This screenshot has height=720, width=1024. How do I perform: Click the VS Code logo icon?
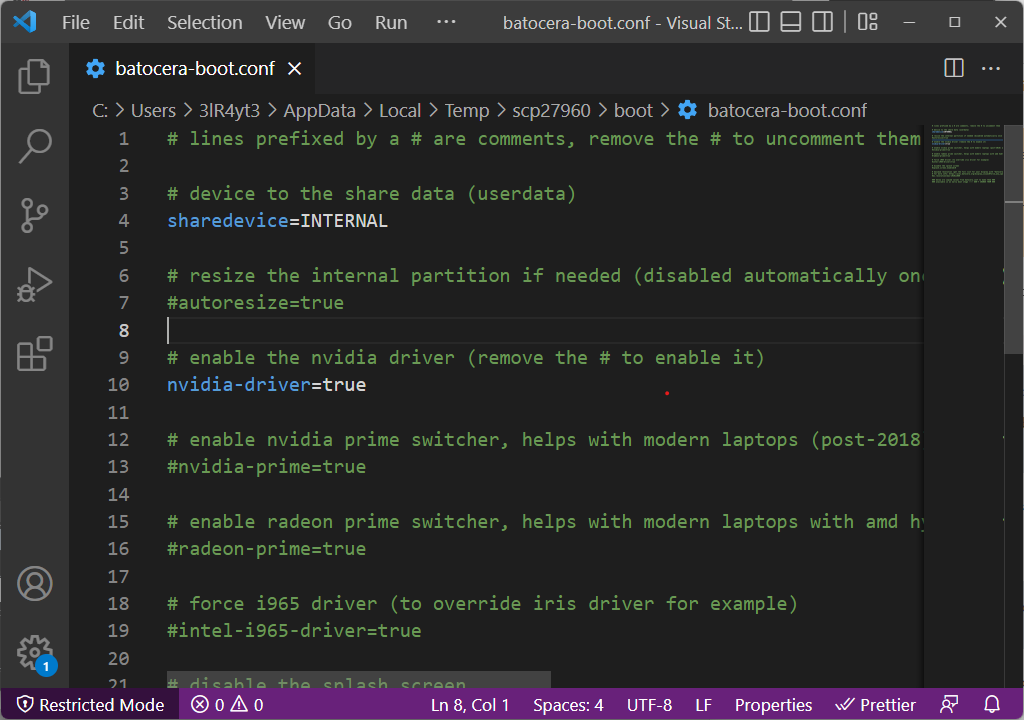coord(25,22)
